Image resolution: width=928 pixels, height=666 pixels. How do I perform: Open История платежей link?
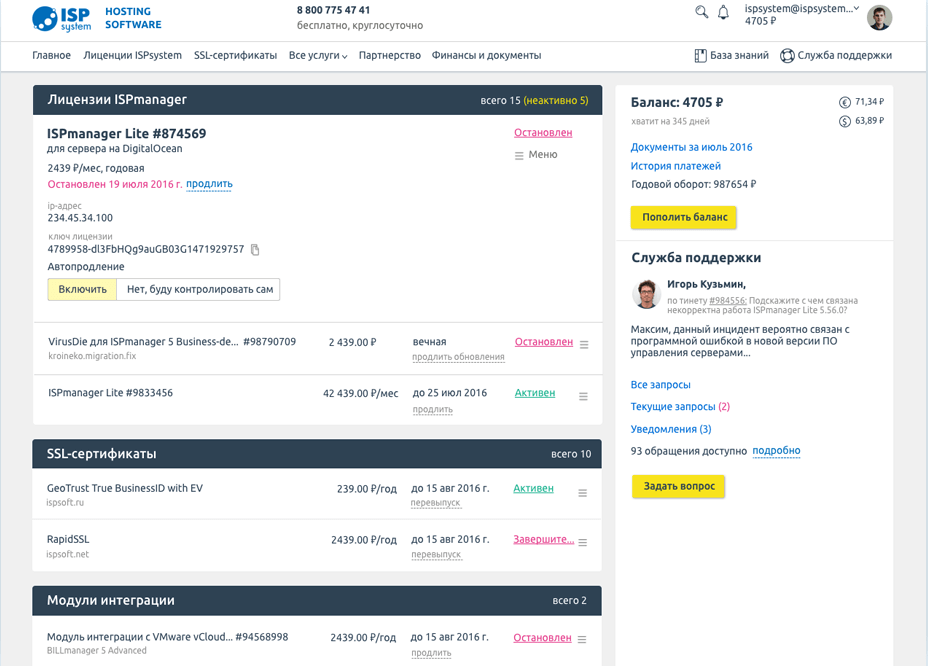(x=675, y=166)
